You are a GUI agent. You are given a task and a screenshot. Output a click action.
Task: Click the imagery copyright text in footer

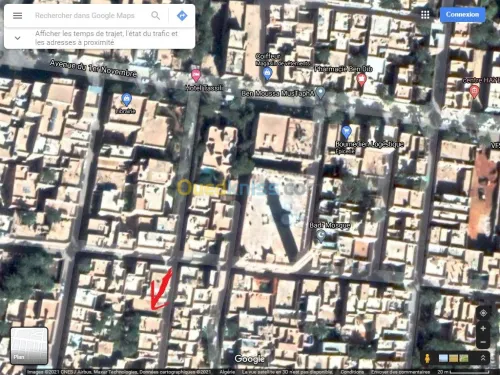pos(119,372)
